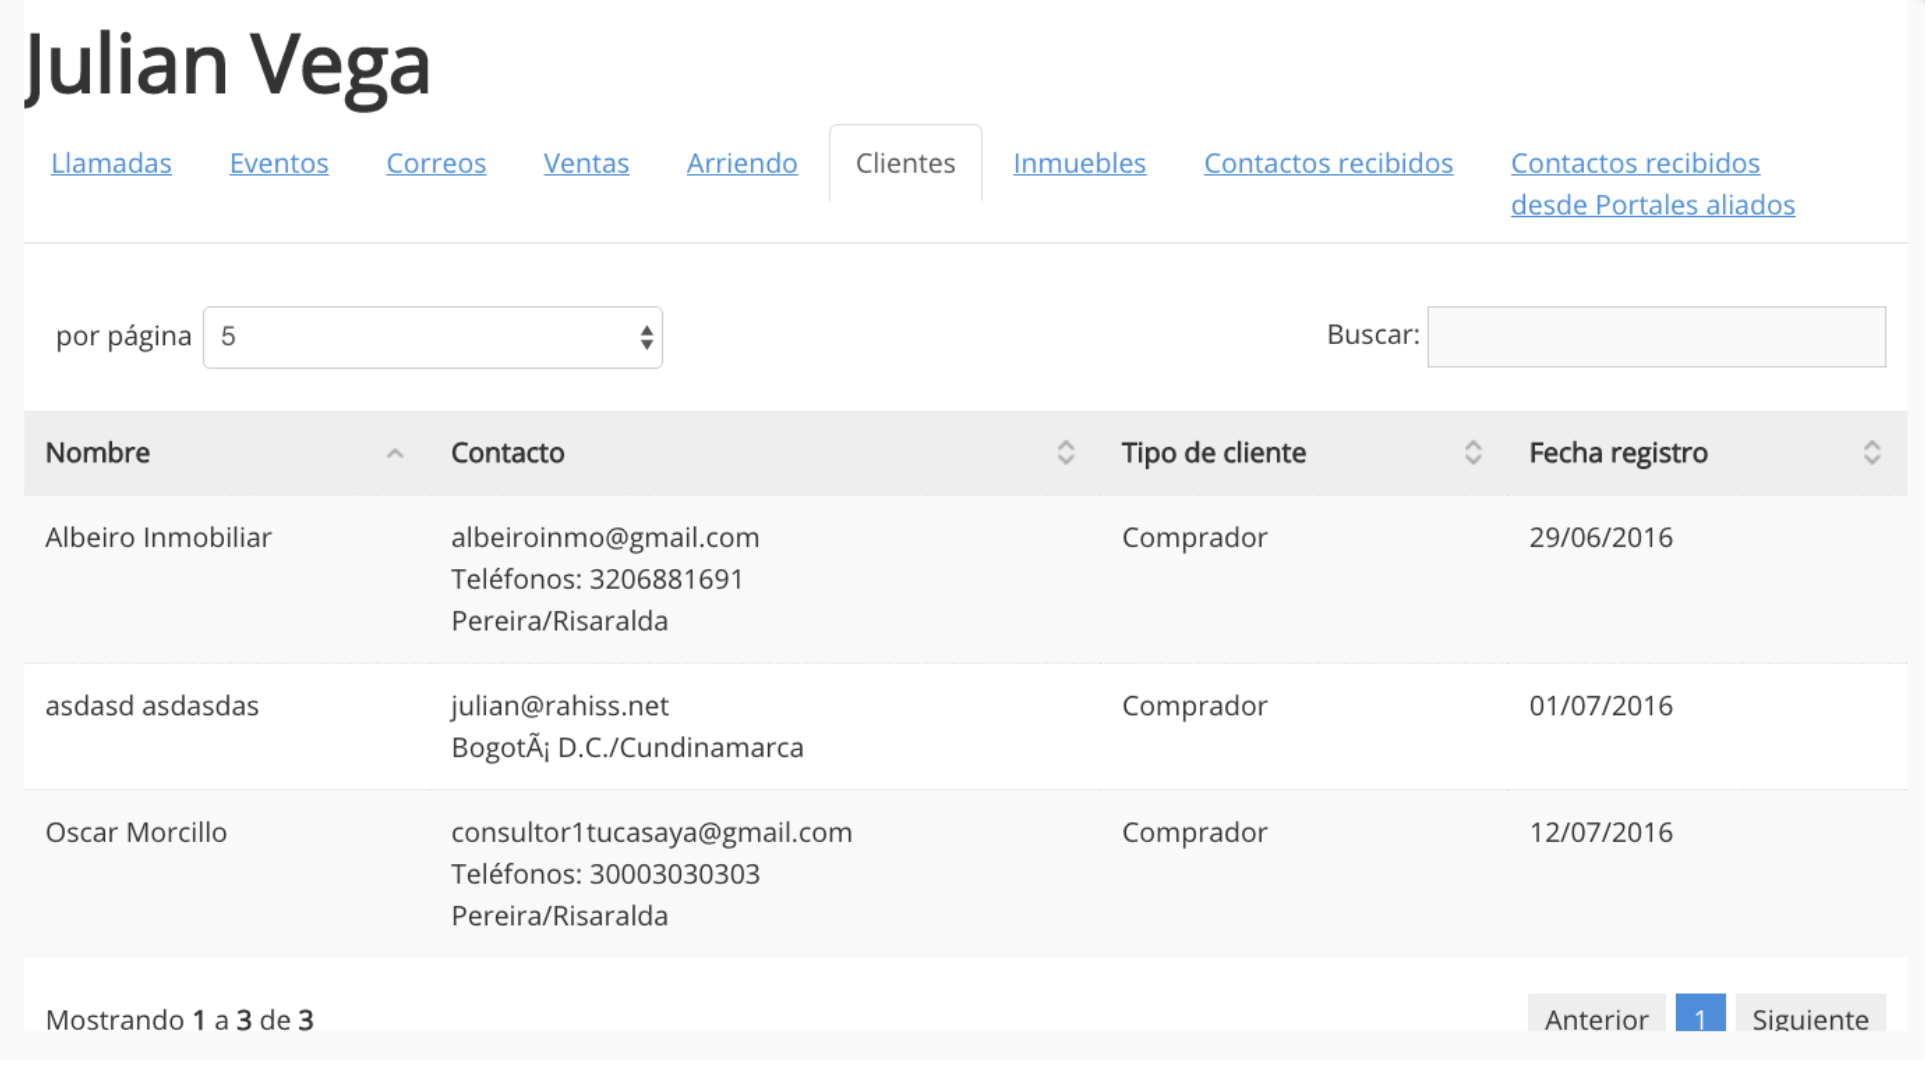
Task: Select page 1 in pagination
Action: click(1700, 1017)
